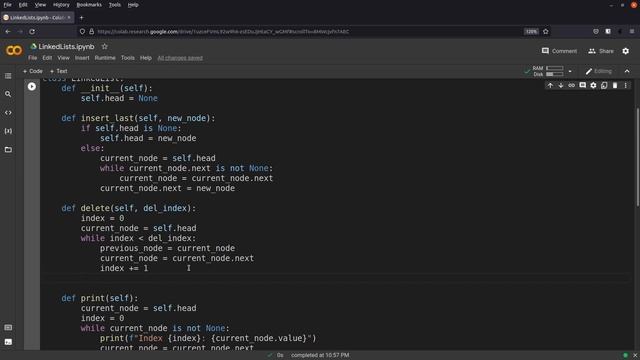The height and width of the screenshot is (360, 640).
Task: Open Colab Edit menu
Action: [47, 58]
